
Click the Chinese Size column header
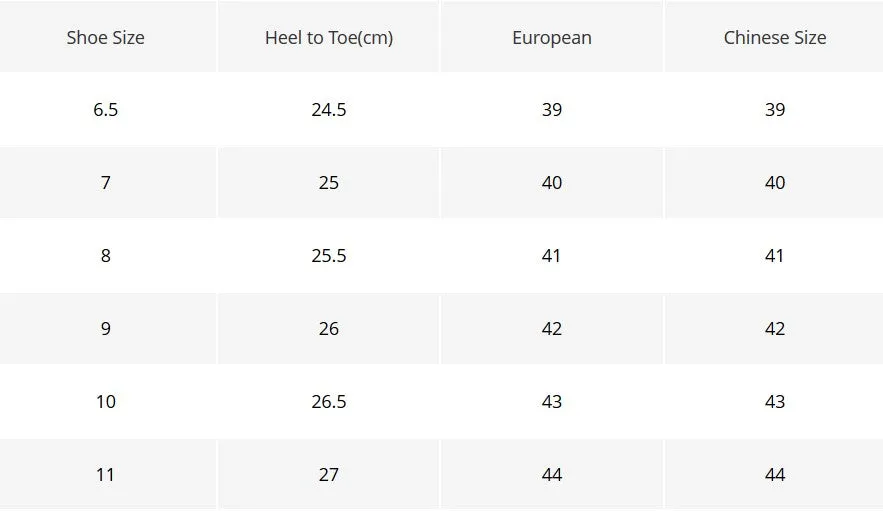tap(775, 38)
